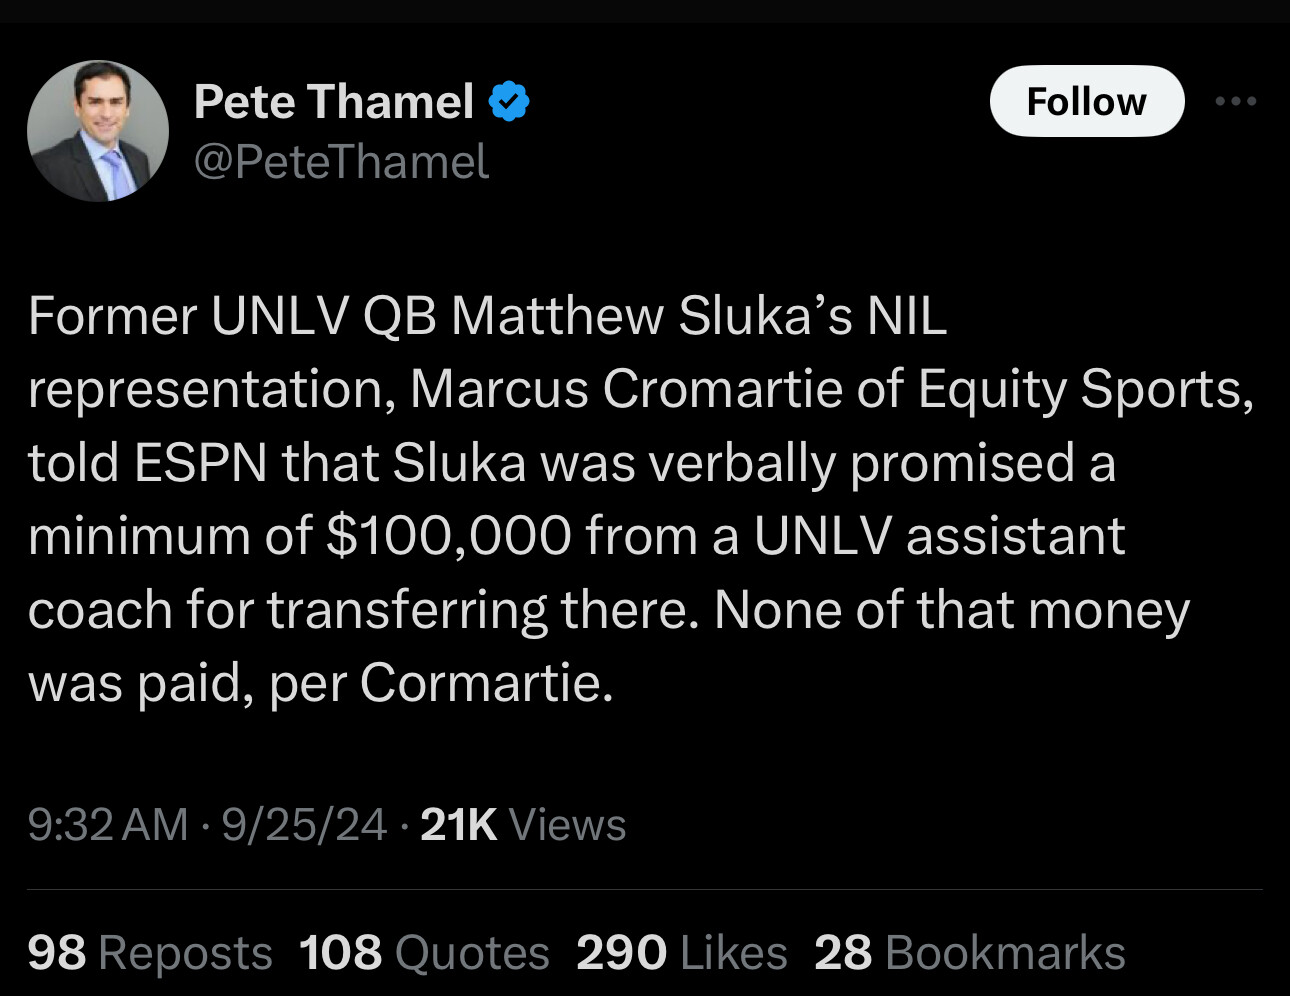
Task: Open the 108 Quotes list
Action: [424, 952]
